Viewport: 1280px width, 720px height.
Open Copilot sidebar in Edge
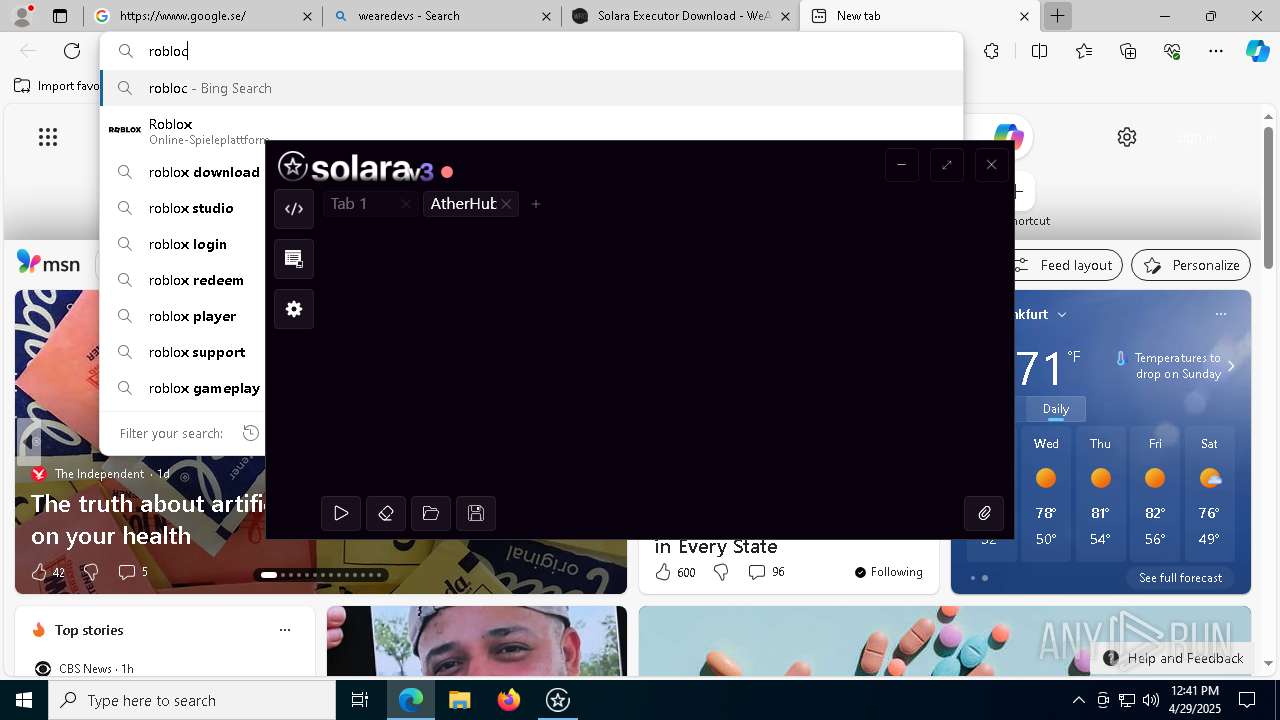[x=1257, y=51]
